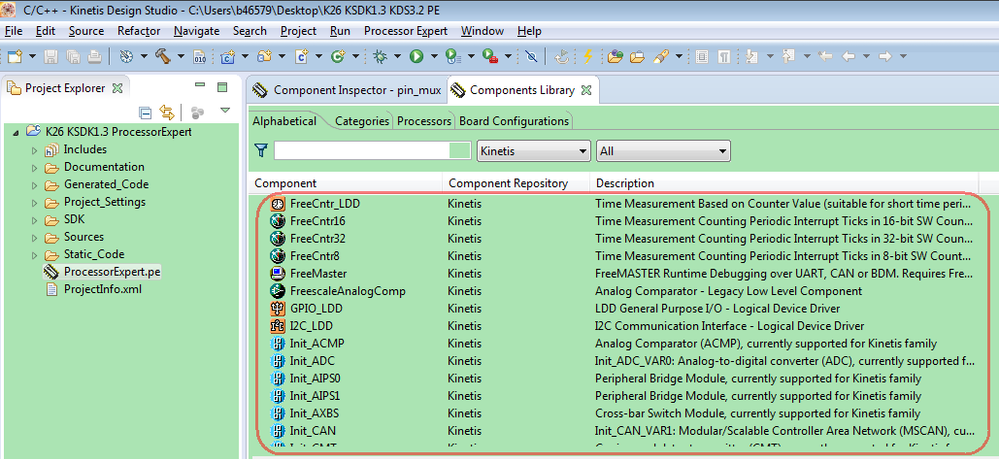
Task: Select the Alphabetical tab
Action: [284, 120]
